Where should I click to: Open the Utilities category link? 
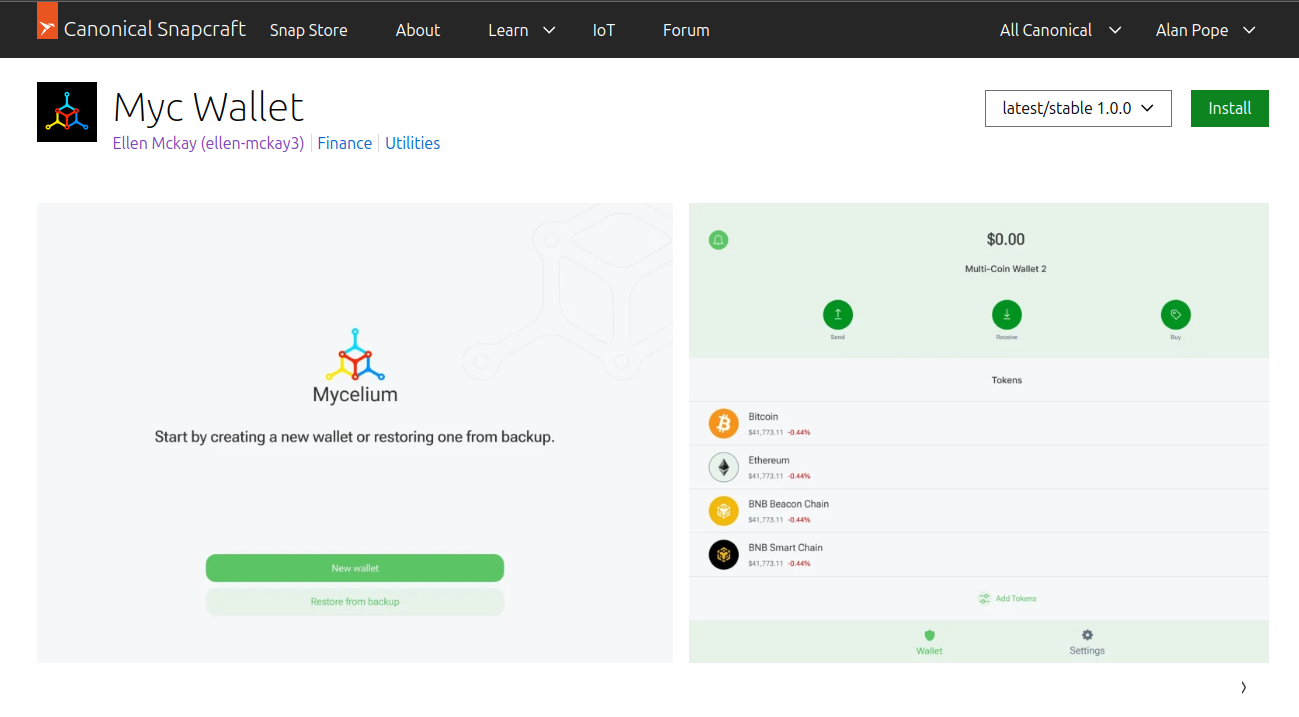[413, 143]
